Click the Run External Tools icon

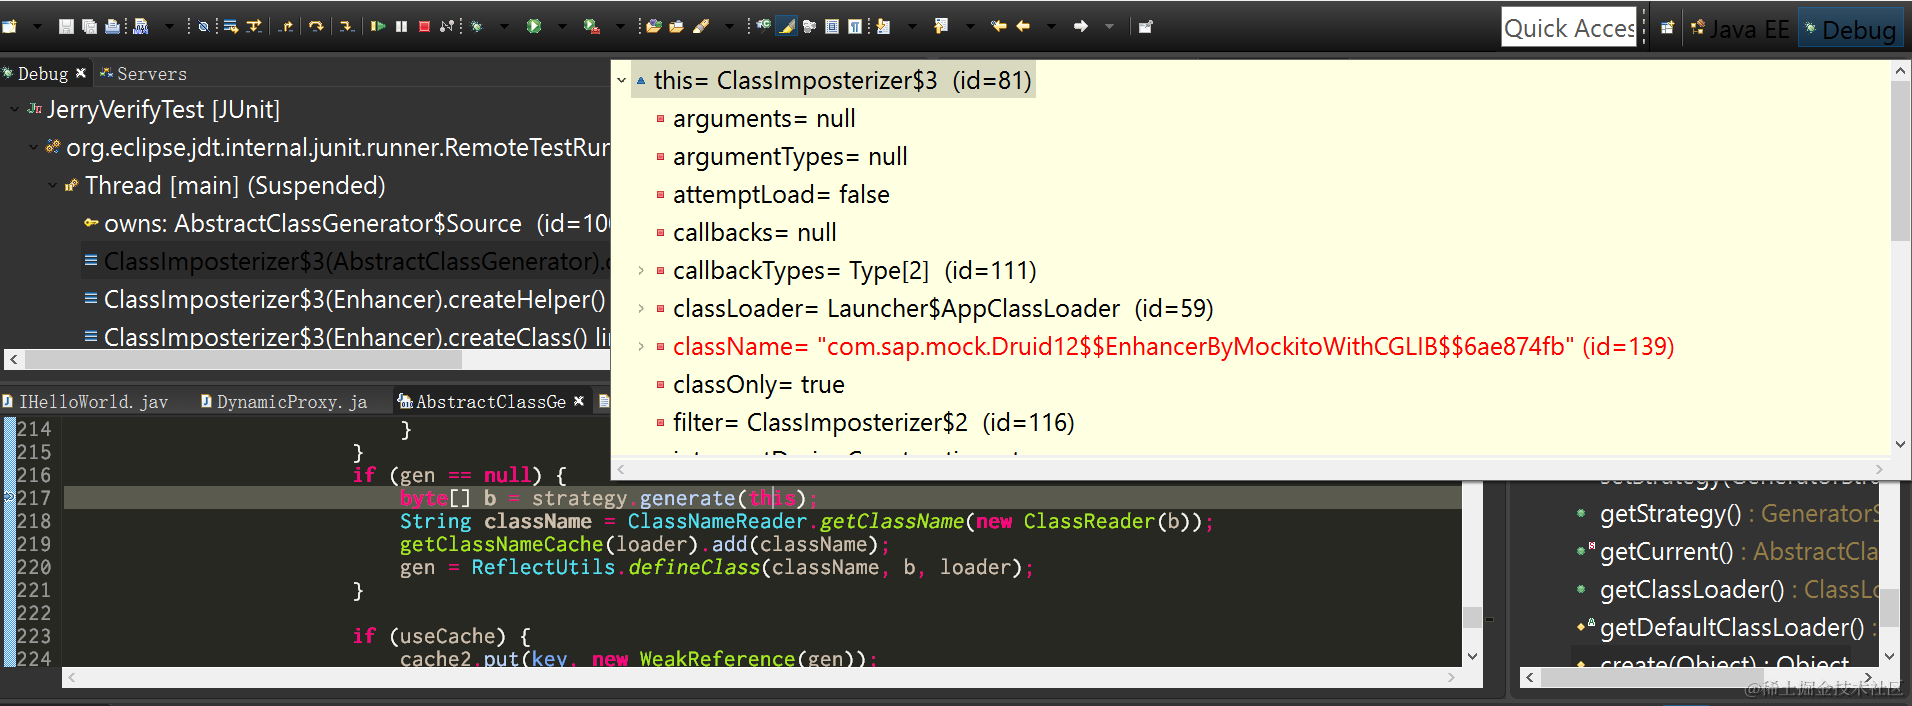(x=591, y=26)
